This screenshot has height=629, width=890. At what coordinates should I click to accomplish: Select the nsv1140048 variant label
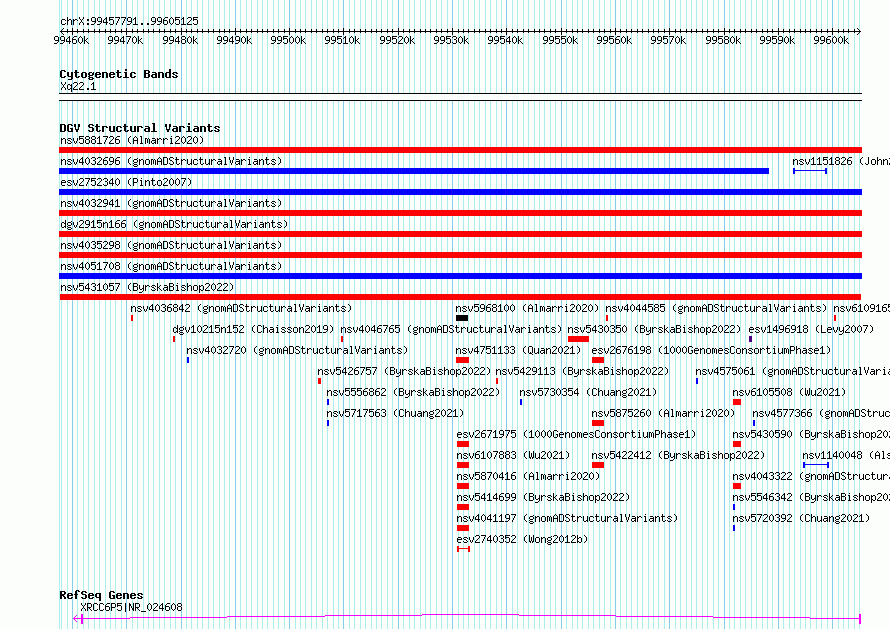(846, 455)
